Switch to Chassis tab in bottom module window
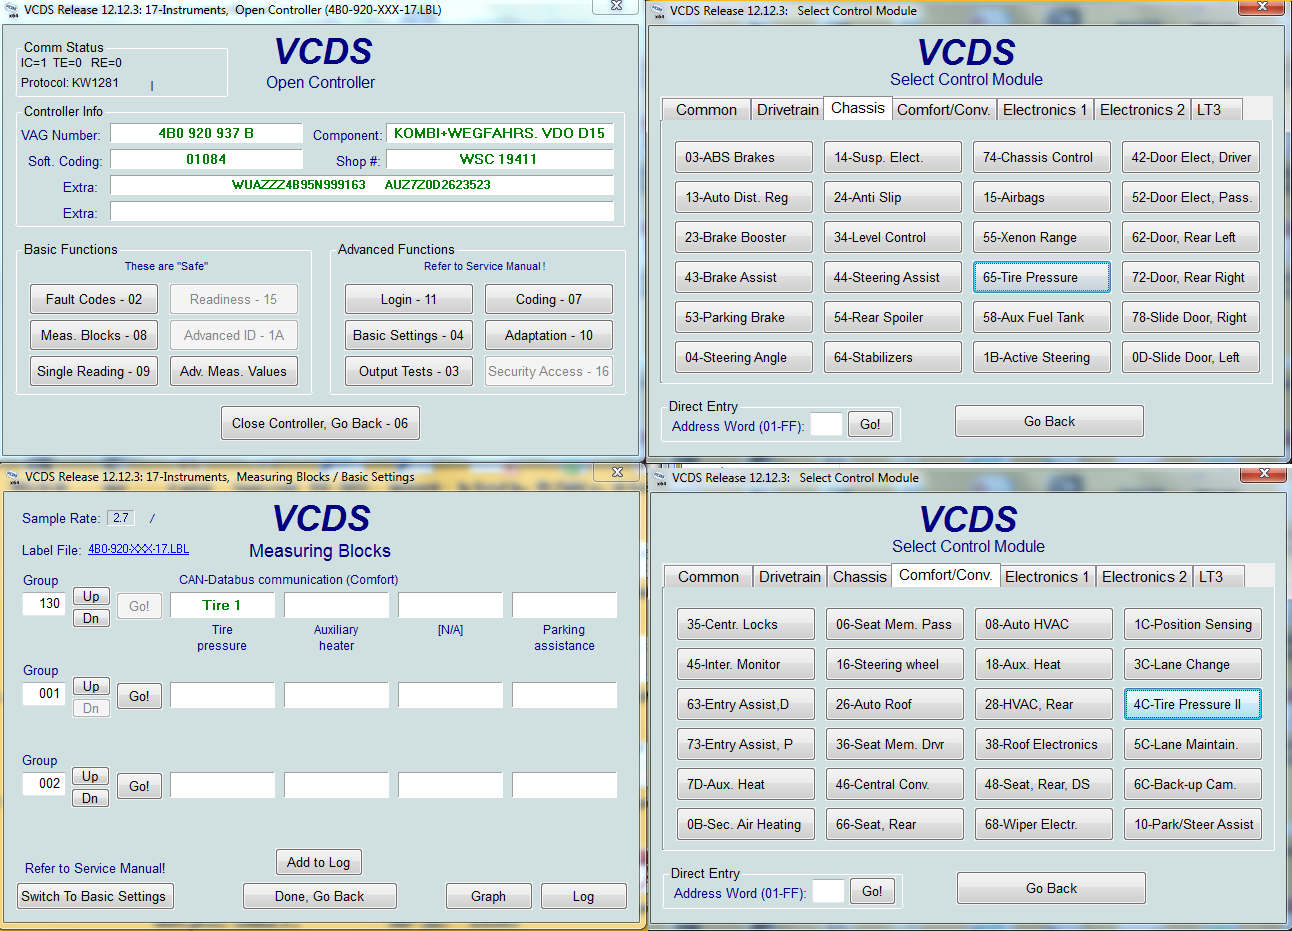 point(860,577)
